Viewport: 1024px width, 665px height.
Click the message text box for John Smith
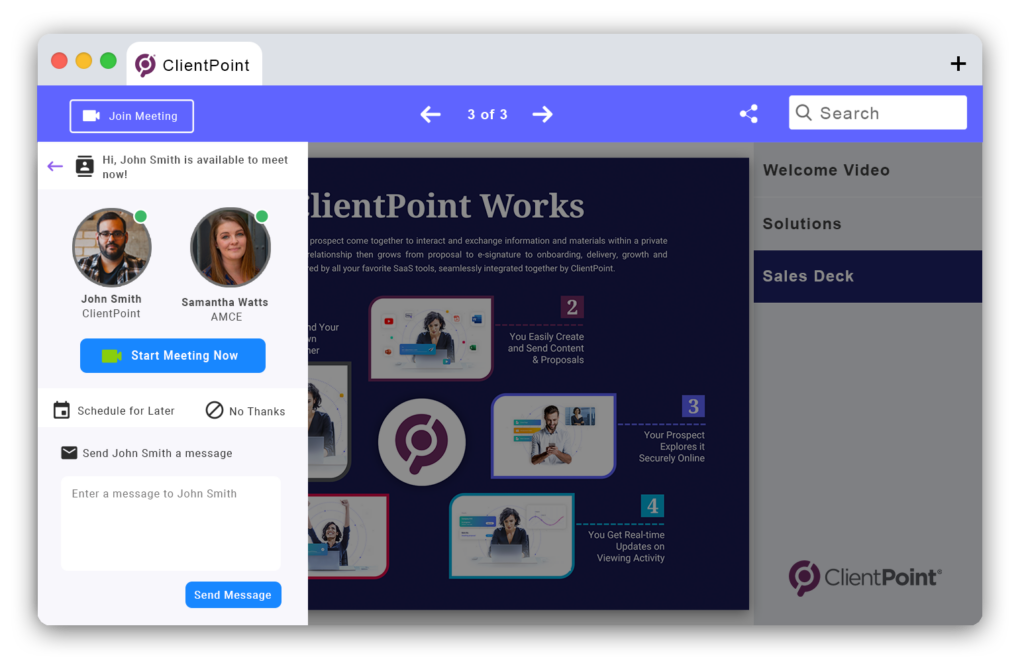170,523
